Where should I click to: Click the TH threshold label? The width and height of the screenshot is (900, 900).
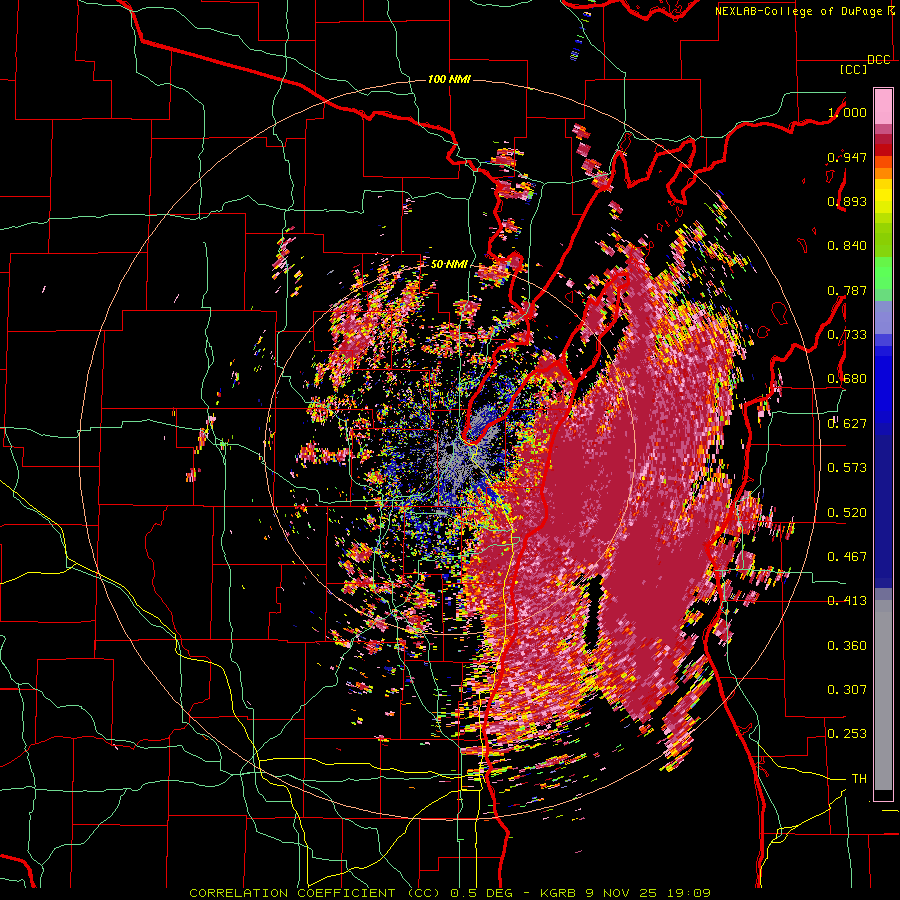pyautogui.click(x=859, y=779)
